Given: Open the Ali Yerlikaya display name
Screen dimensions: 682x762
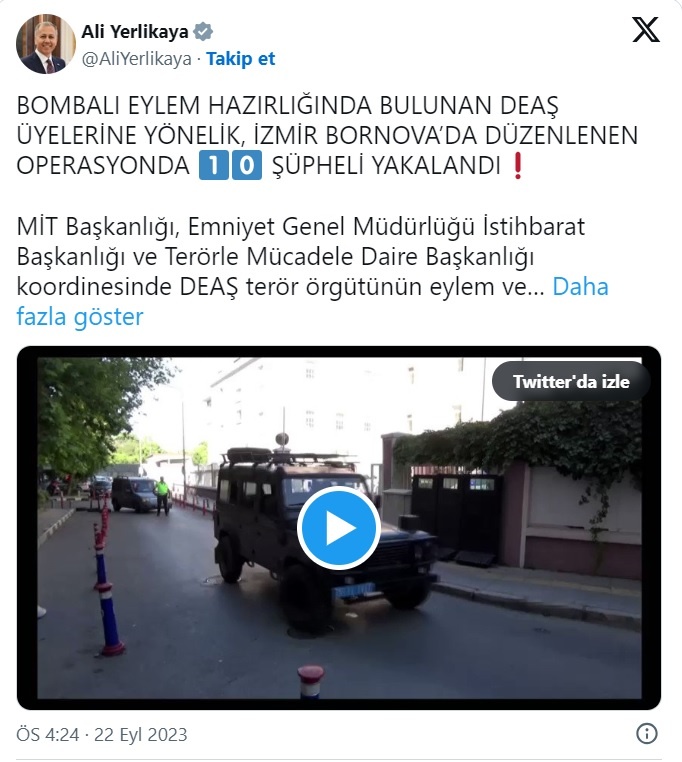Looking at the screenshot, I should pos(135,32).
